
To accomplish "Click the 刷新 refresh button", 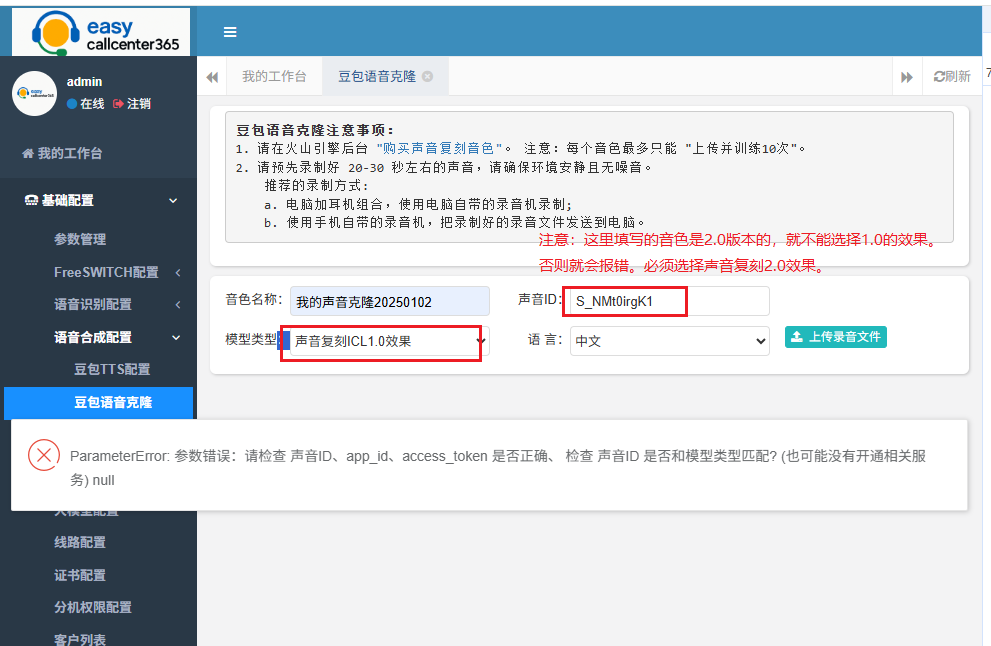I will [952, 76].
